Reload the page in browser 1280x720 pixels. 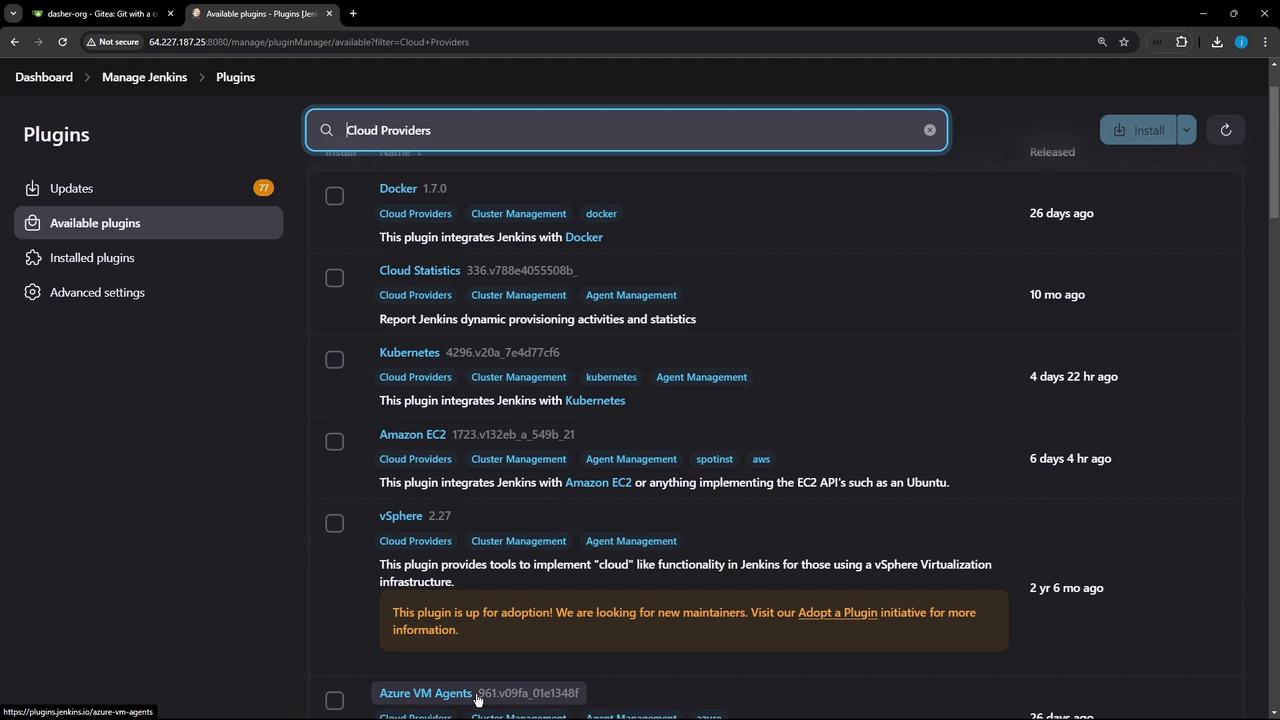(x=62, y=42)
